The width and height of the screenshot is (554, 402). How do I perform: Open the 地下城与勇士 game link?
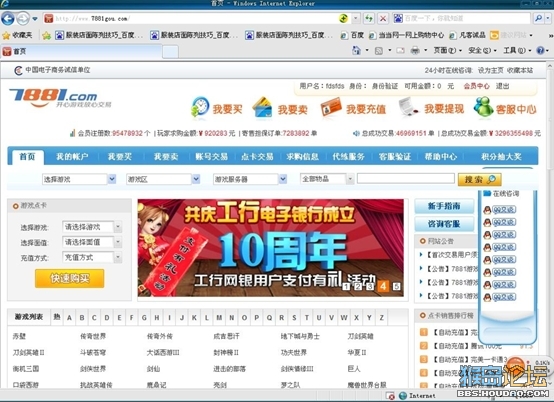pyautogui.click(x=300, y=336)
